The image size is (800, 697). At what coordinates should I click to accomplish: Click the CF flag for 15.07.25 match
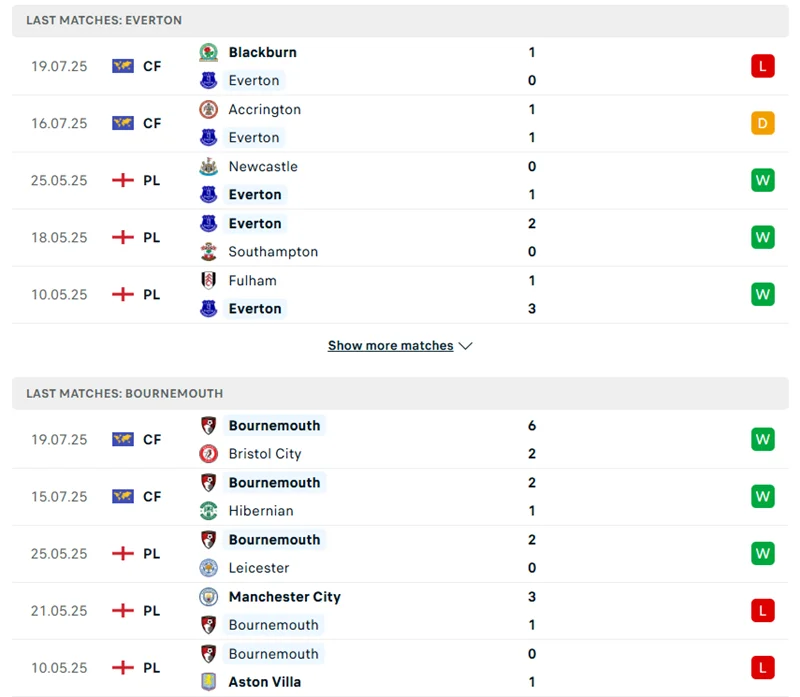point(123,496)
